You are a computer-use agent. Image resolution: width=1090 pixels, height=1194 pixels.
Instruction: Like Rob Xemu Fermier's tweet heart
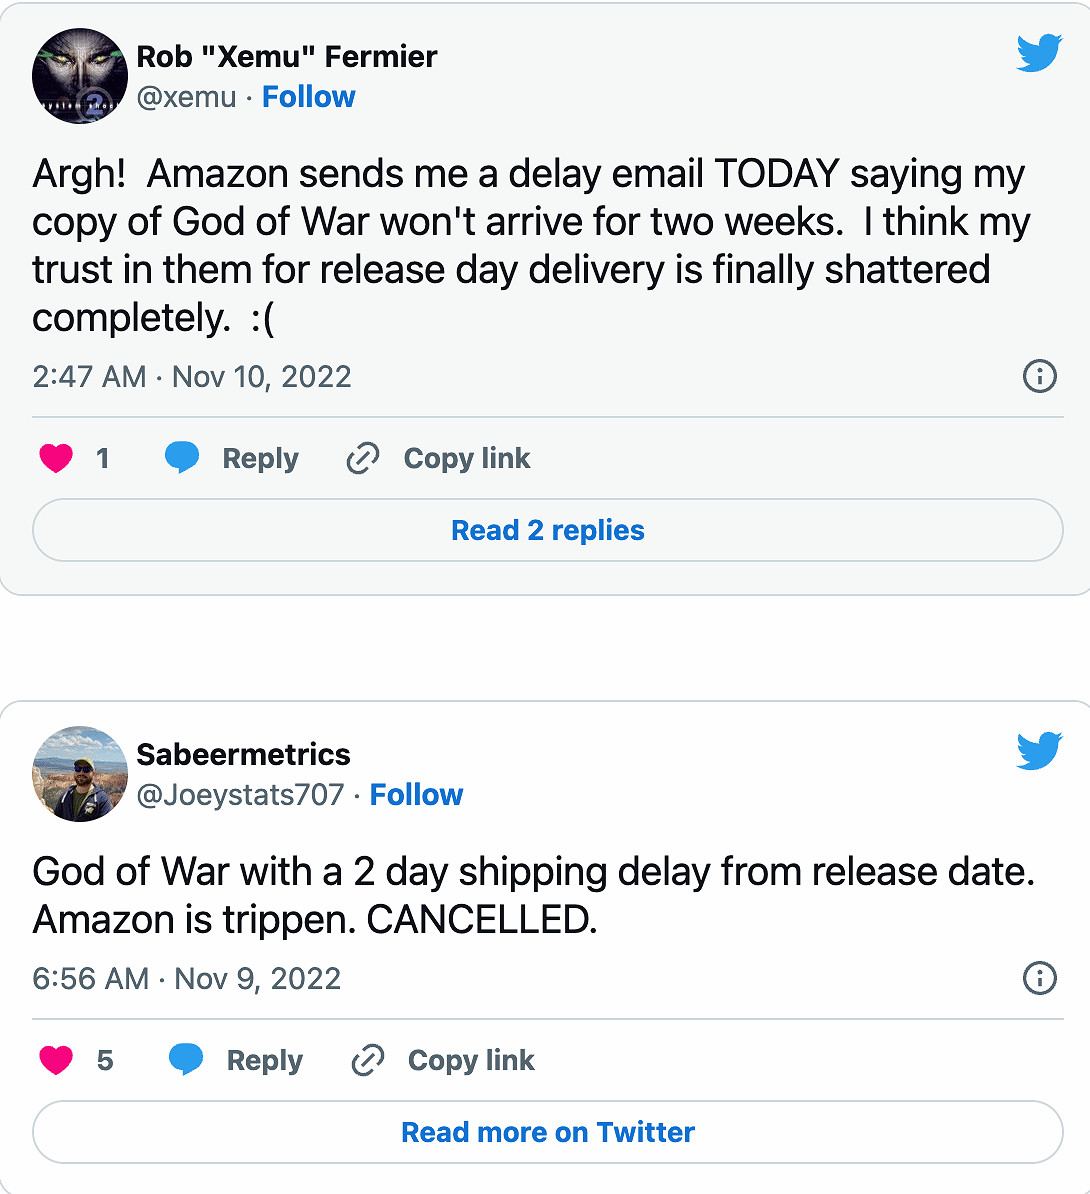click(x=56, y=458)
